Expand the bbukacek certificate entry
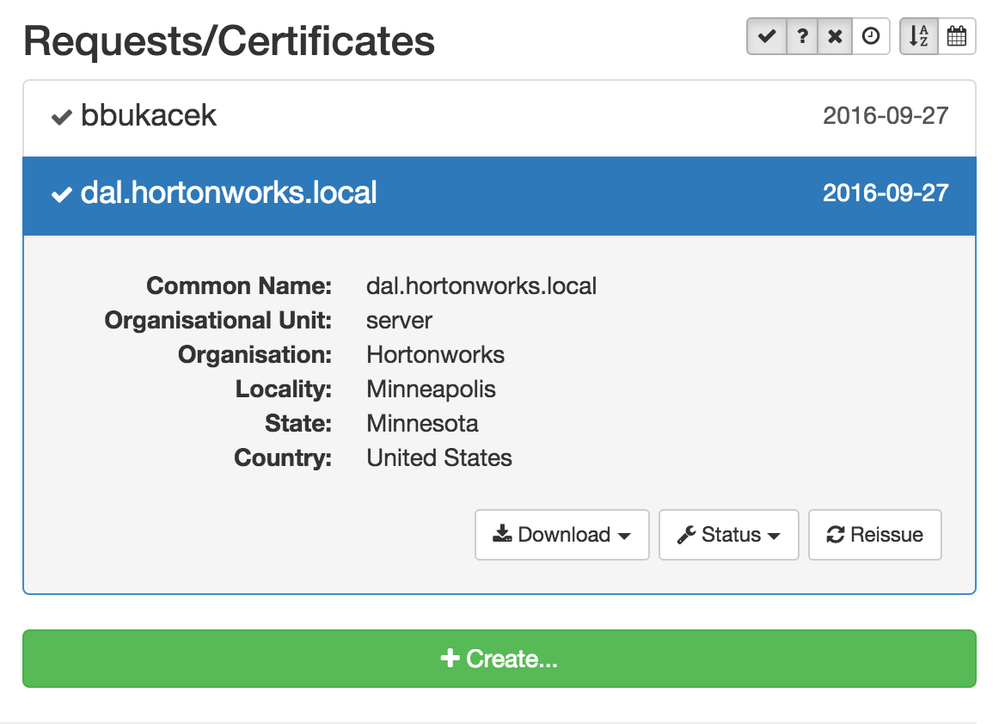999x724 pixels. click(x=148, y=116)
